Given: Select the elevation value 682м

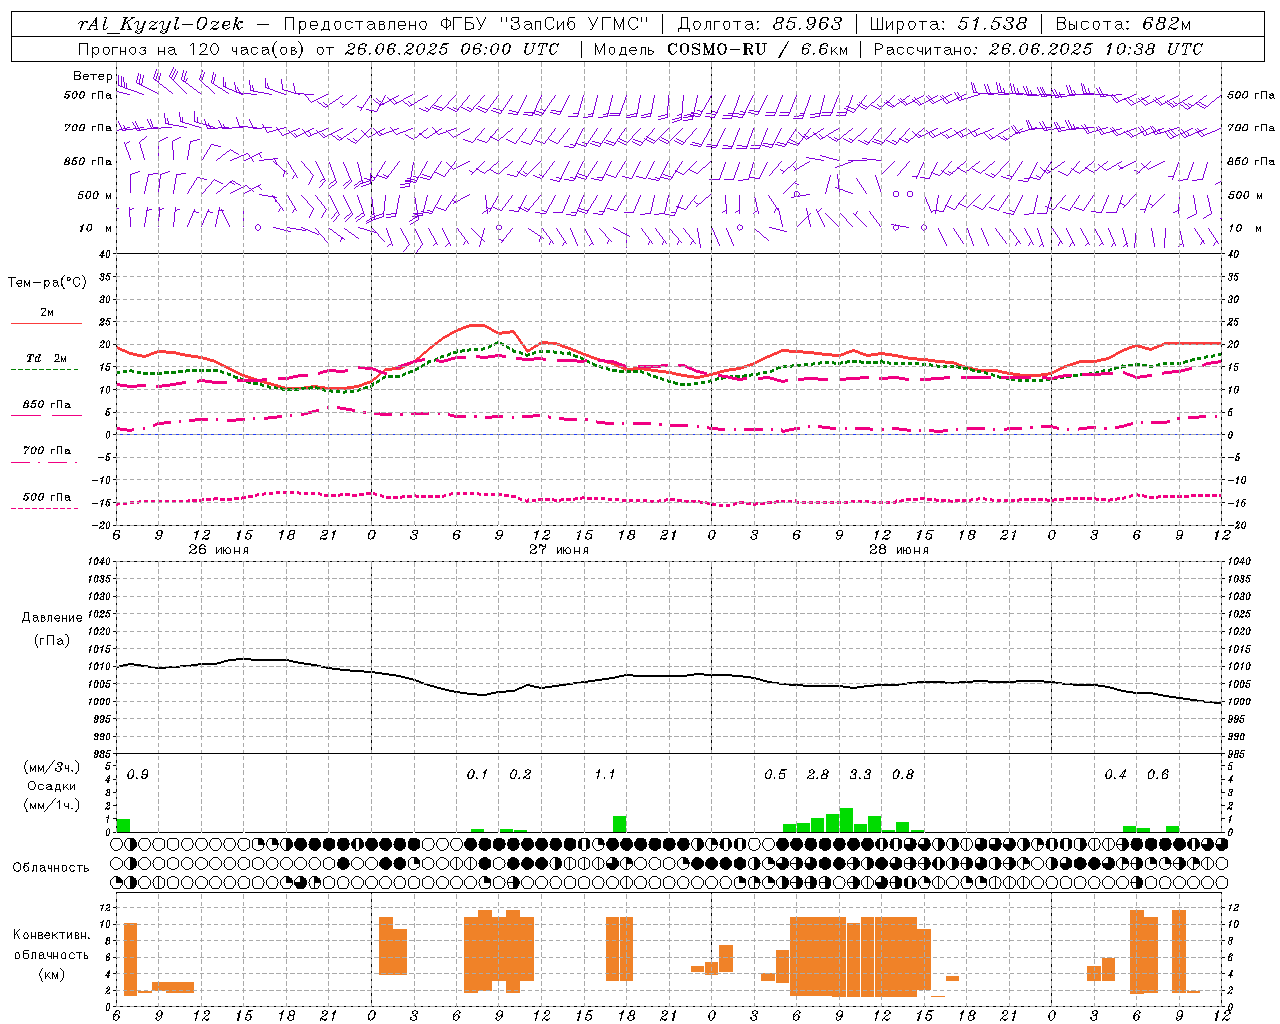Looking at the screenshot, I should coord(1166,24).
